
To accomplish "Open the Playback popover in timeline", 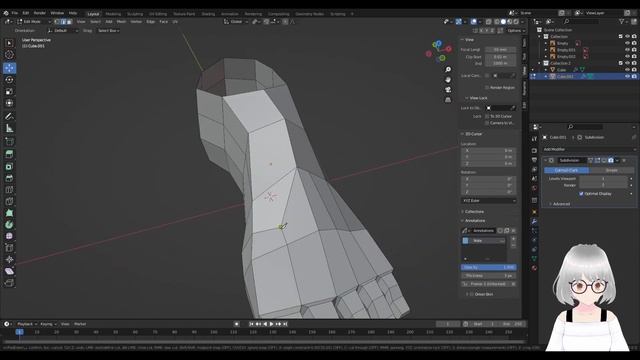I will click(27, 324).
